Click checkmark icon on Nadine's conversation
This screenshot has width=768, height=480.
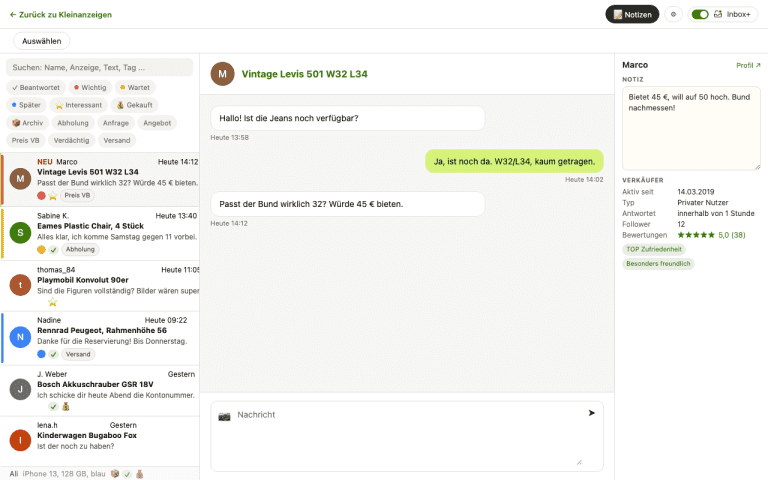click(x=53, y=354)
